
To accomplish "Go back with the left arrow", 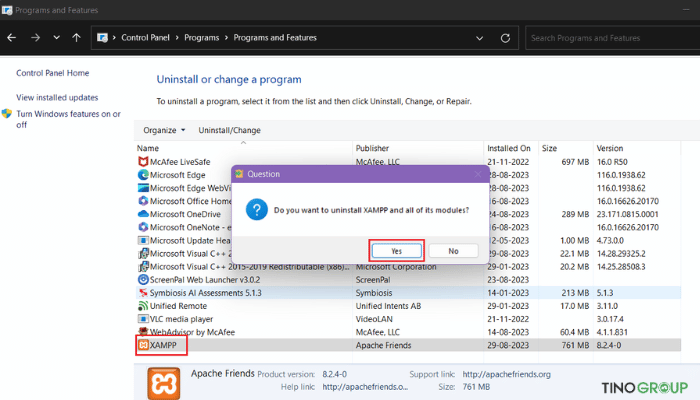I will coord(12,38).
